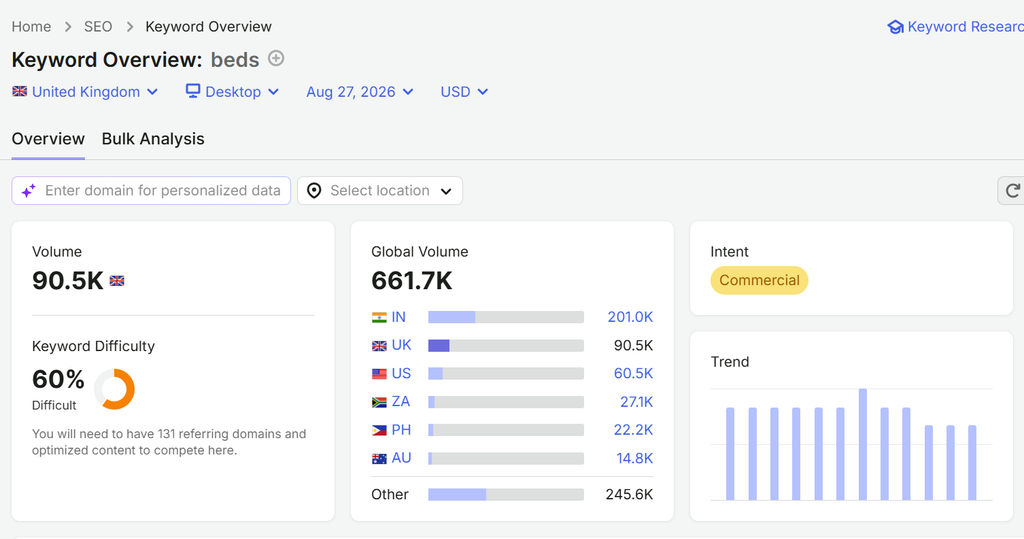1024x539 pixels.
Task: Click the Keyword Overview breadcrumb text
Action: tap(208, 27)
